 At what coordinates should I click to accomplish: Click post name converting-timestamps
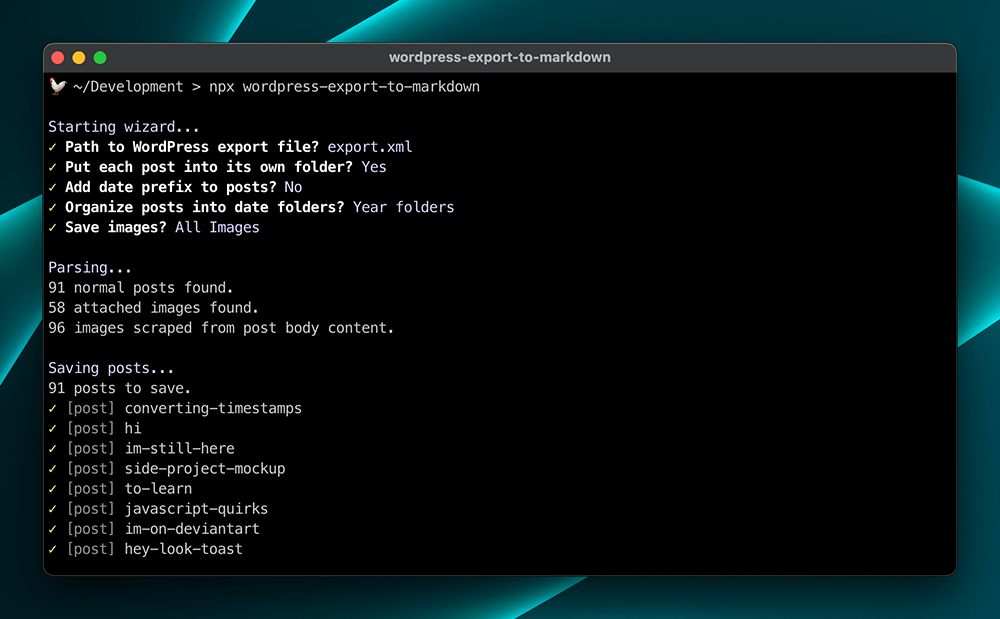click(x=213, y=409)
